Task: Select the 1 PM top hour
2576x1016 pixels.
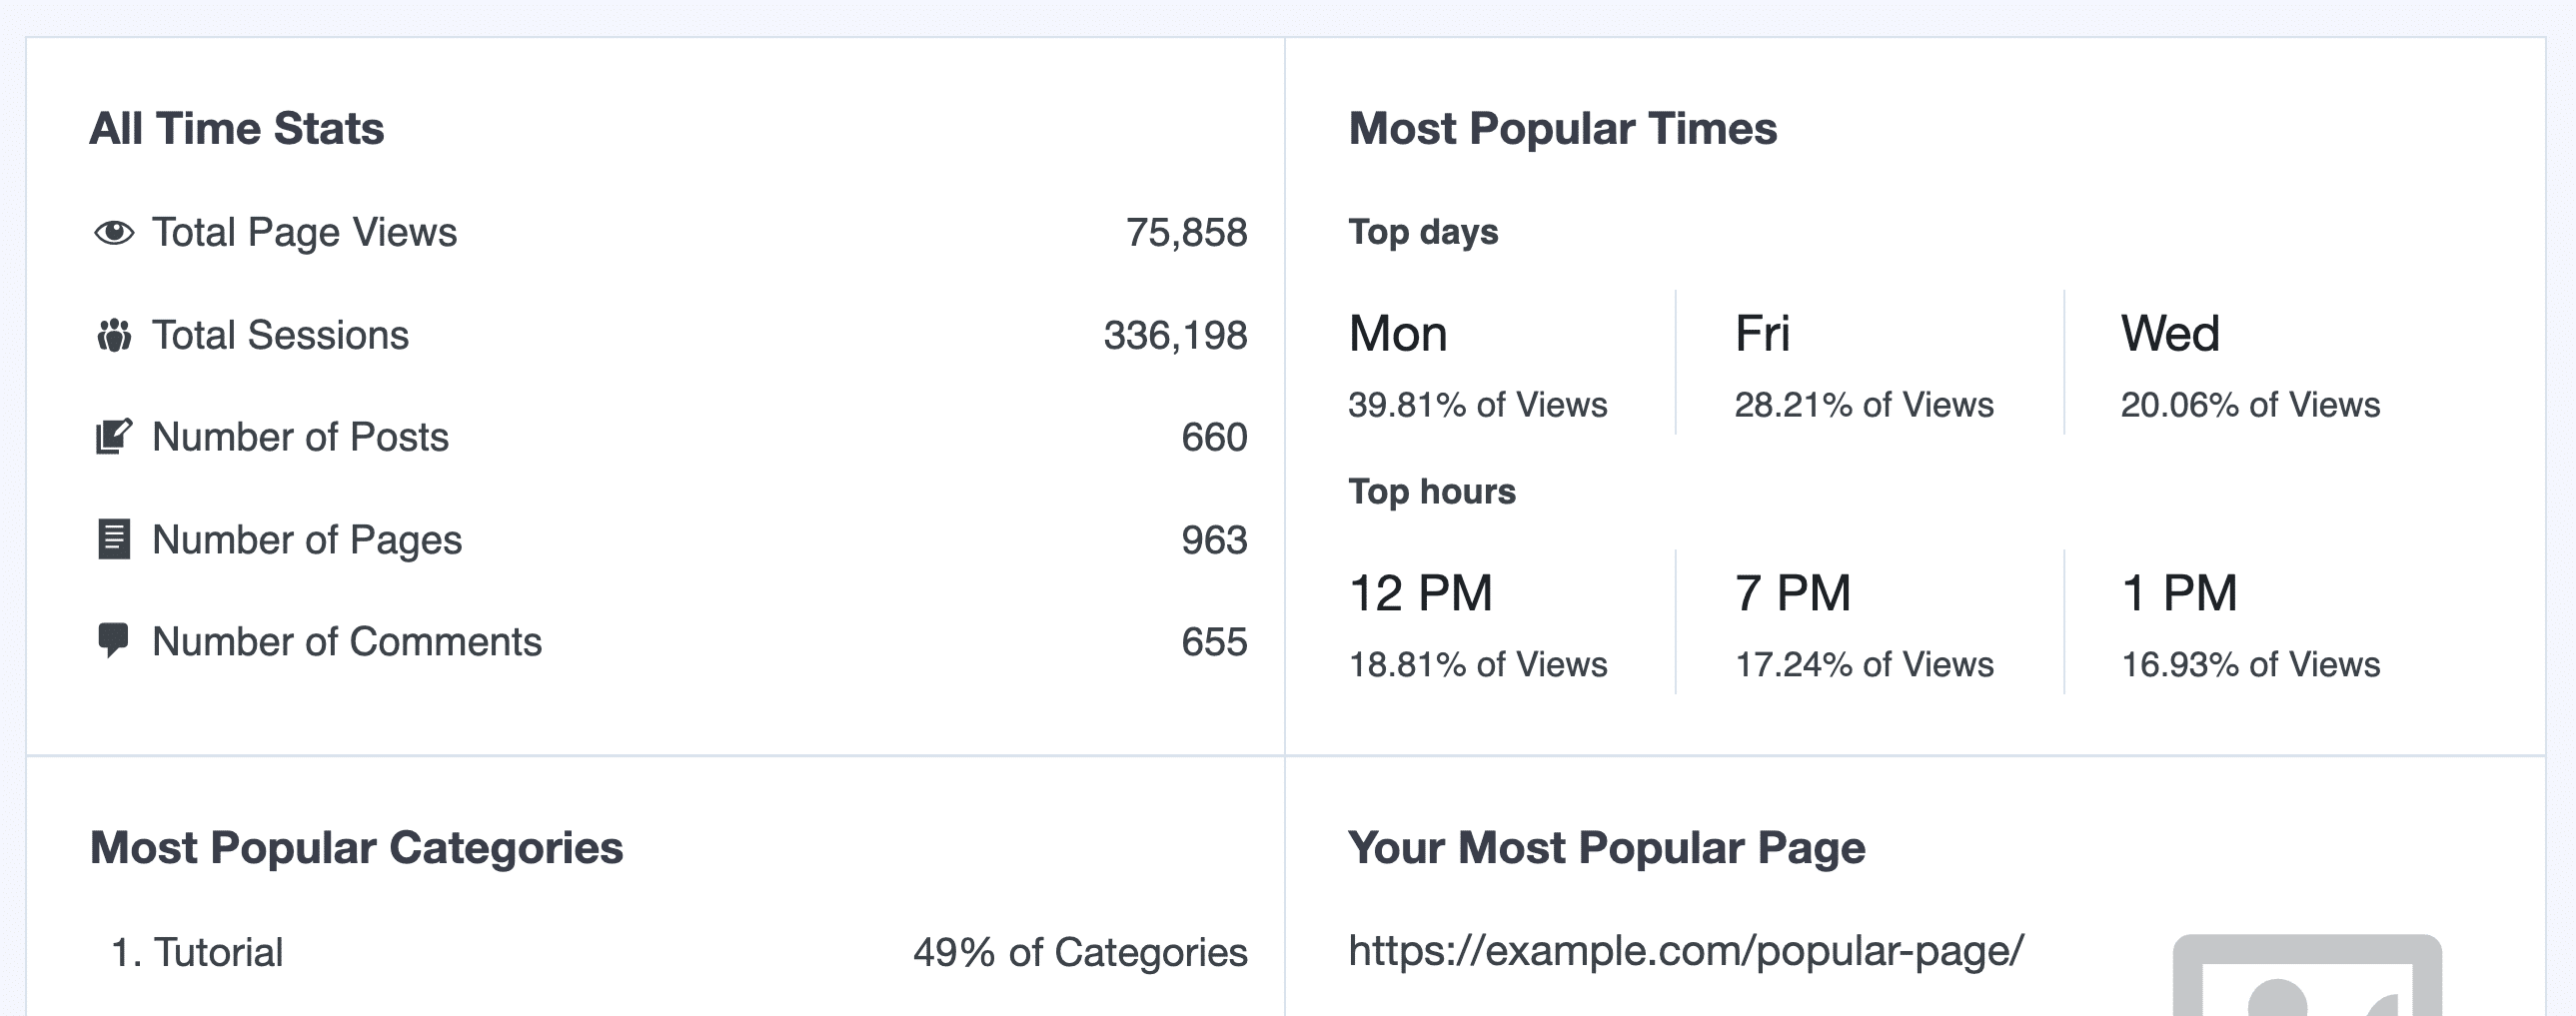Action: pyautogui.click(x=2179, y=593)
